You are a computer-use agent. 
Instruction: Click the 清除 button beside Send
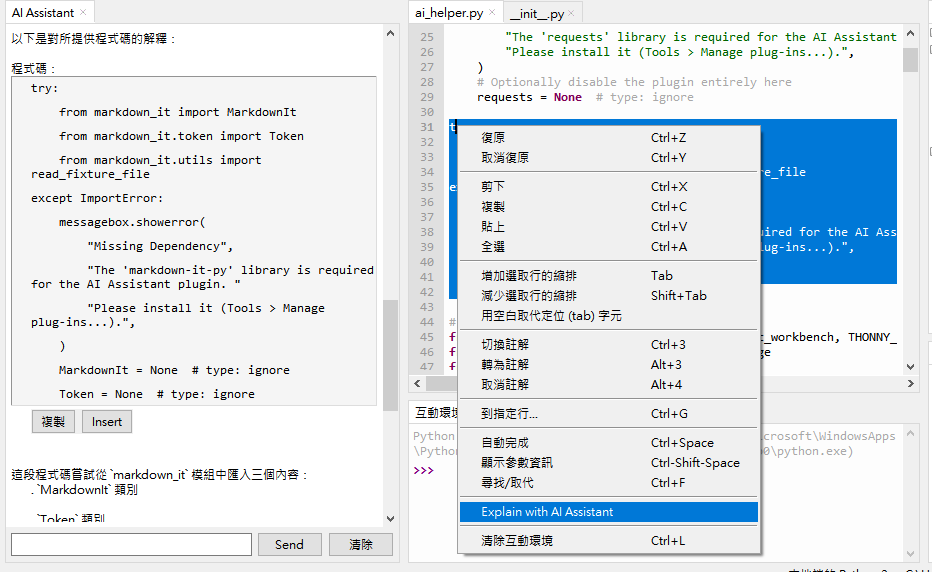point(361,545)
